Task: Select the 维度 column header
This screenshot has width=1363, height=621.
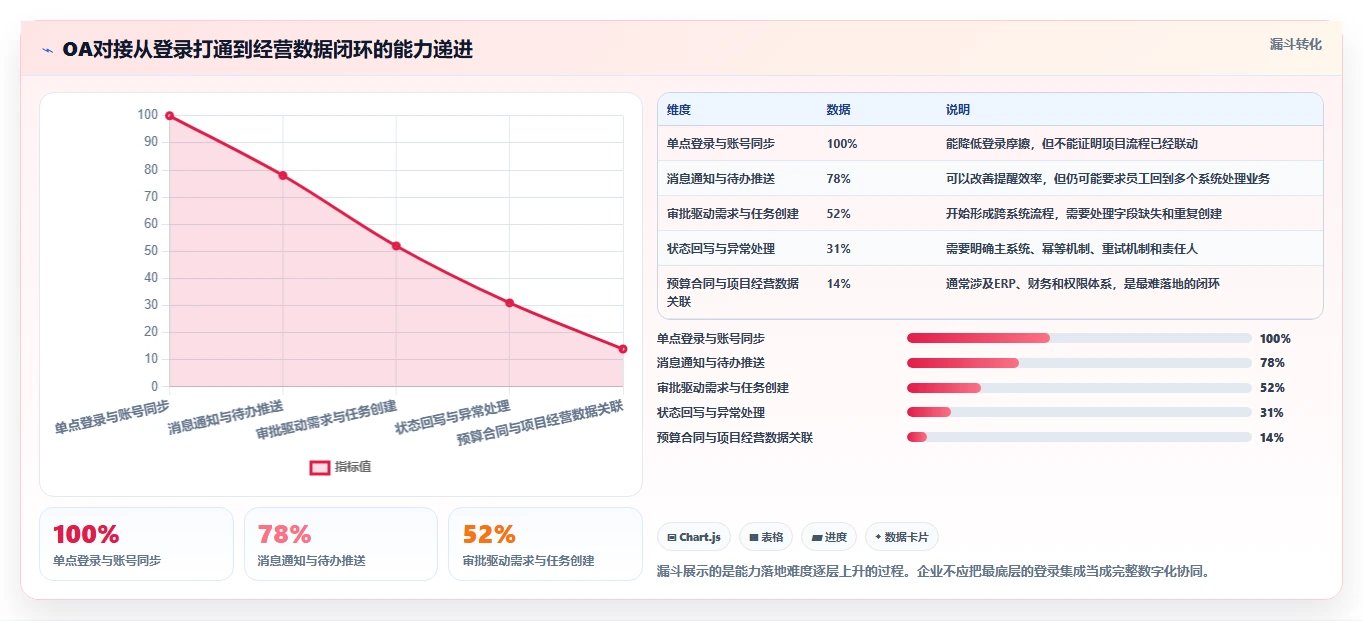Action: tap(679, 110)
